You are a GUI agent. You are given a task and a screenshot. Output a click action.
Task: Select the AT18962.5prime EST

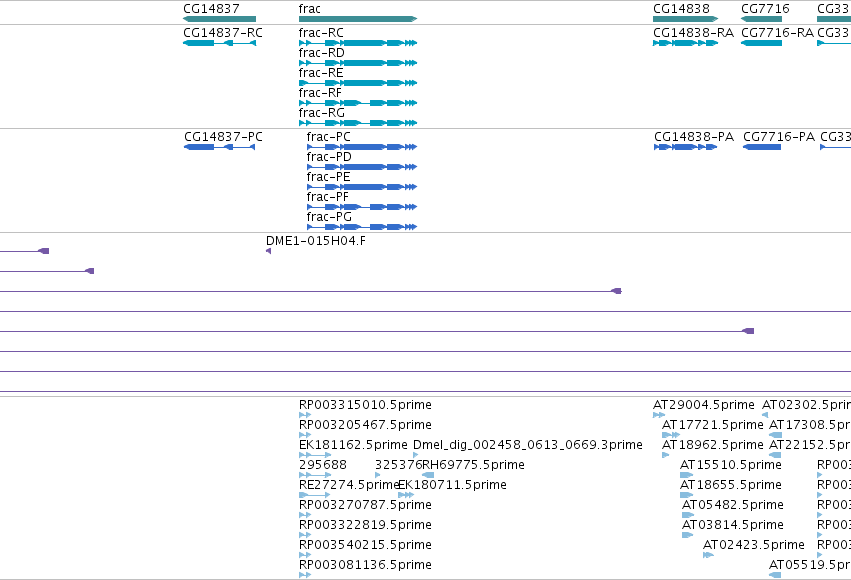pyautogui.click(x=666, y=455)
